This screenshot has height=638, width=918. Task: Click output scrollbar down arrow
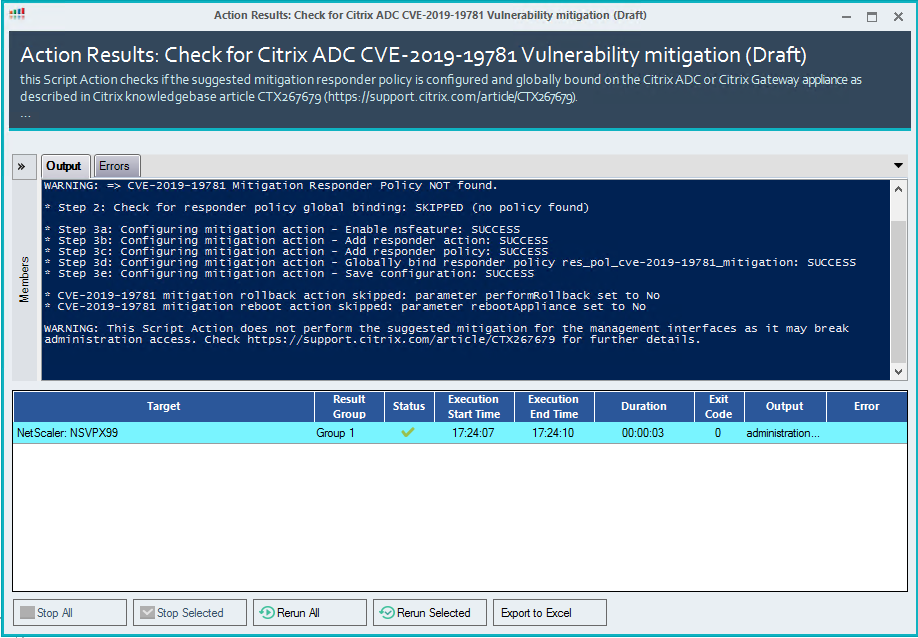point(898,372)
